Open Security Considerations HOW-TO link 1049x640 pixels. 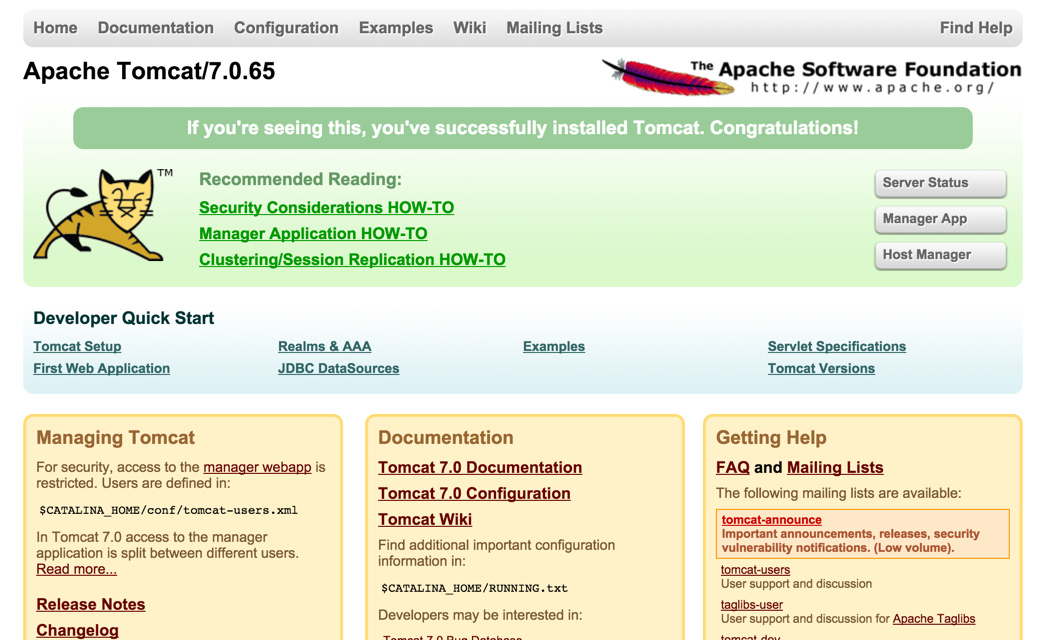point(326,208)
